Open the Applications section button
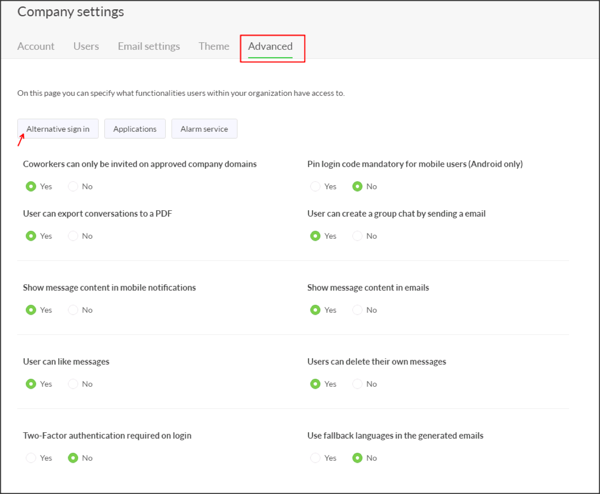The width and height of the screenshot is (600, 494). (x=135, y=129)
